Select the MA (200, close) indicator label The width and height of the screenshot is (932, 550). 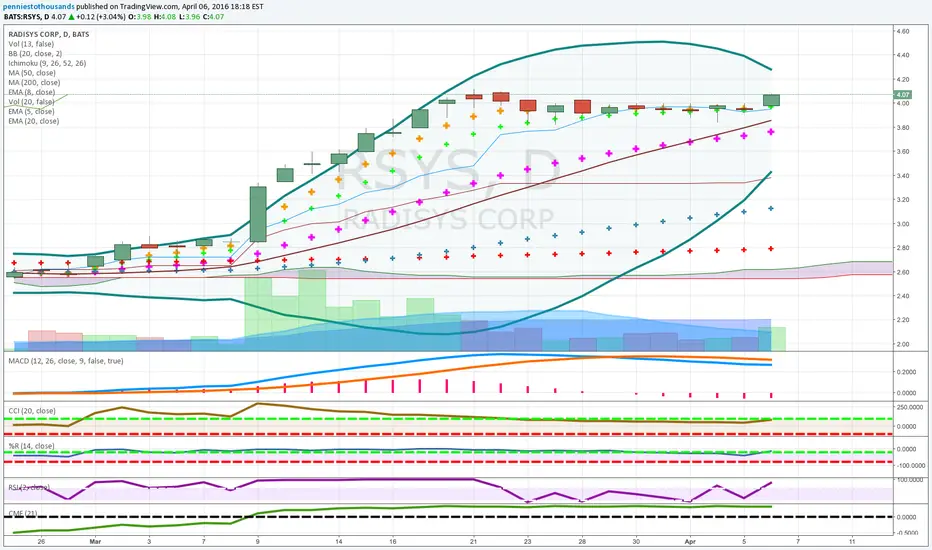[34, 83]
